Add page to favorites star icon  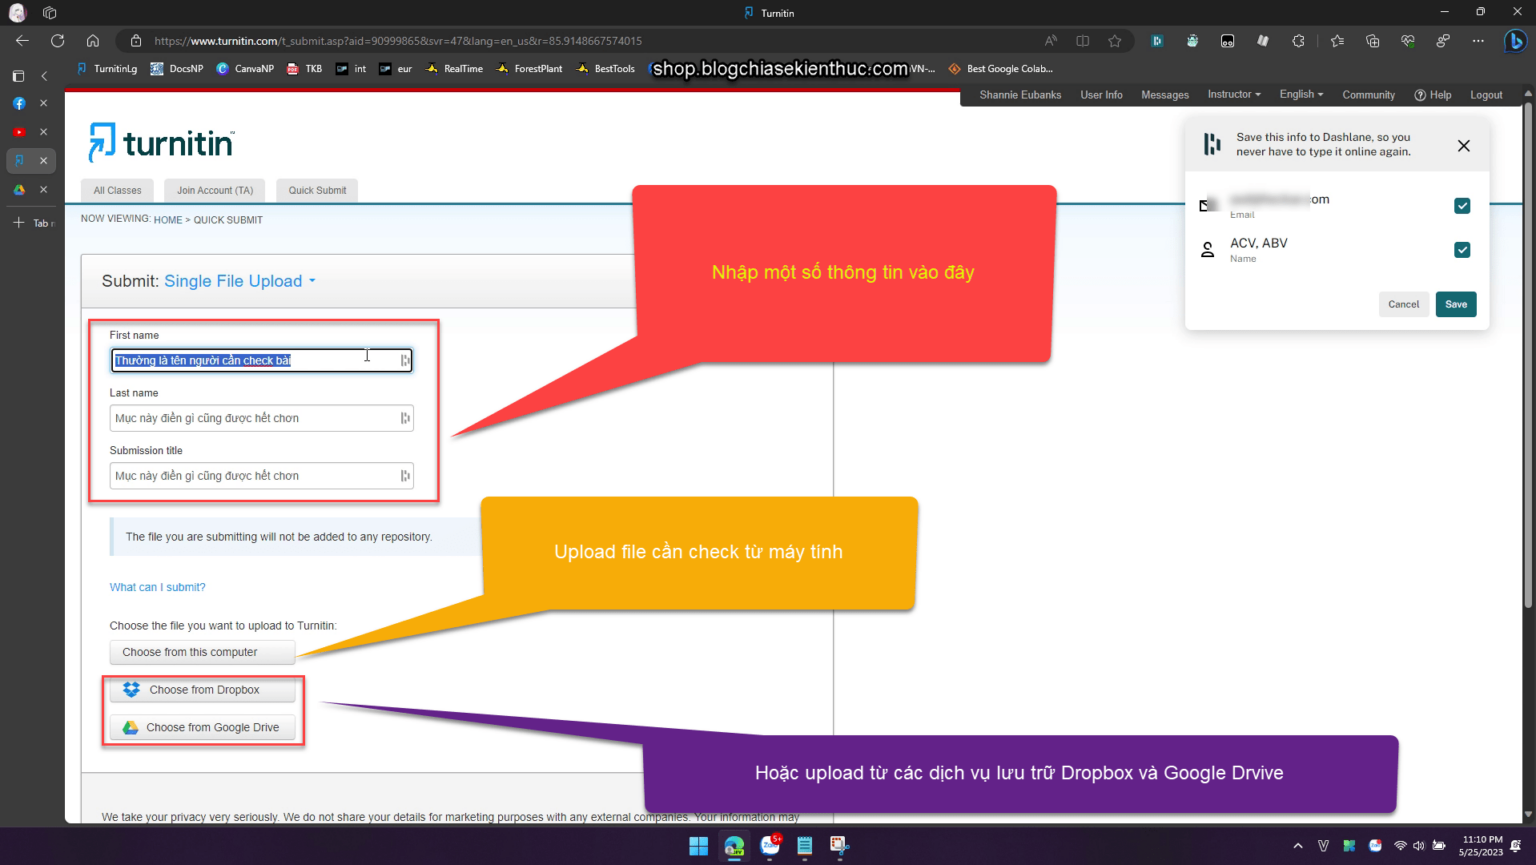coord(1115,41)
